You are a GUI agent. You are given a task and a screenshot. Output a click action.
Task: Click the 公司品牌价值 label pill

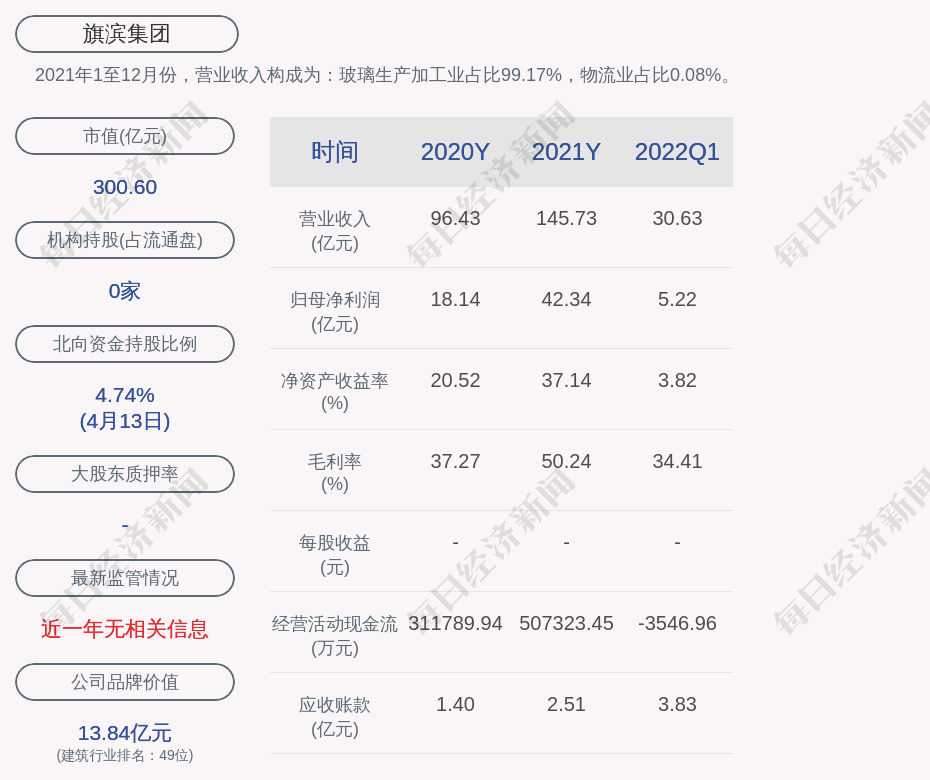125,682
